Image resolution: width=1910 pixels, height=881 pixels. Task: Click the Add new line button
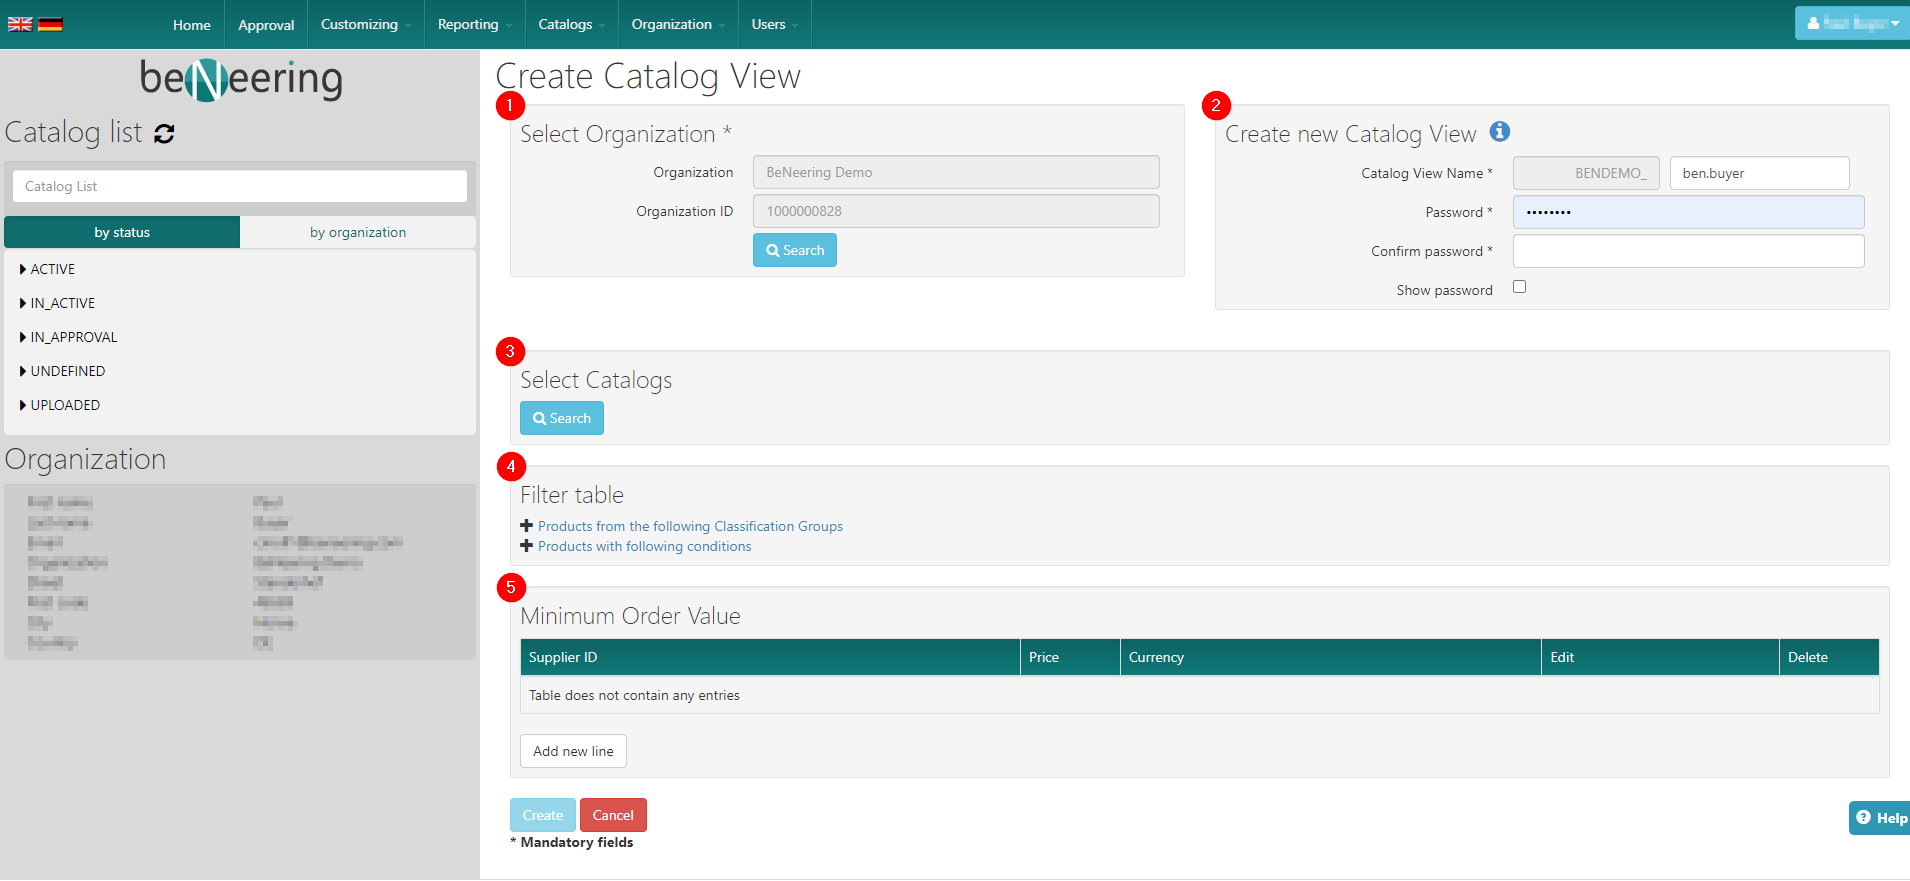pyautogui.click(x=573, y=751)
